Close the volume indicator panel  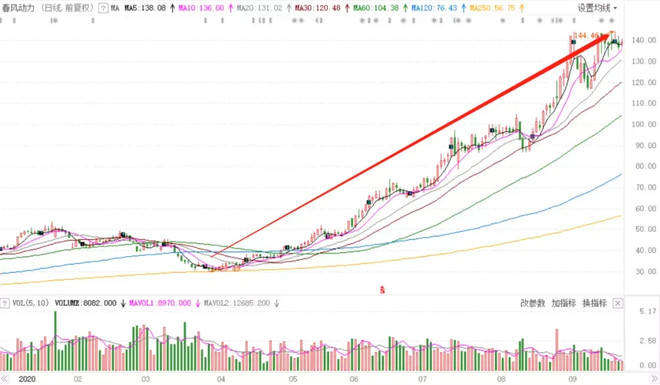[x=617, y=303]
